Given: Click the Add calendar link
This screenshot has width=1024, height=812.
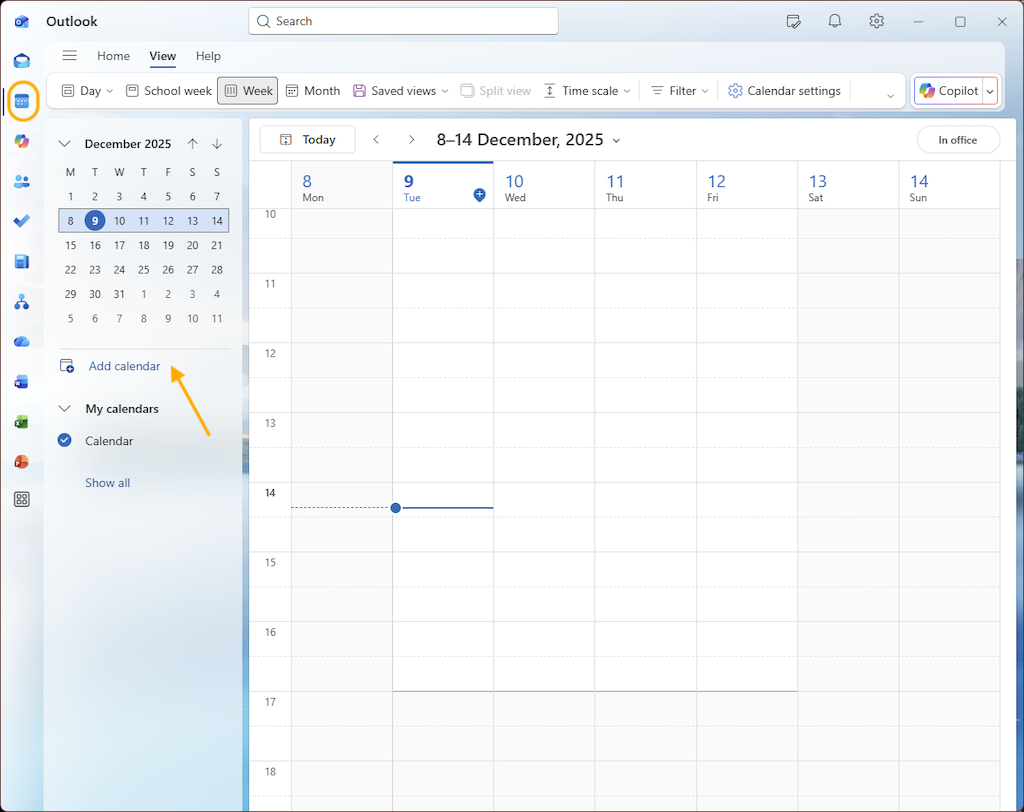Looking at the screenshot, I should [124, 366].
